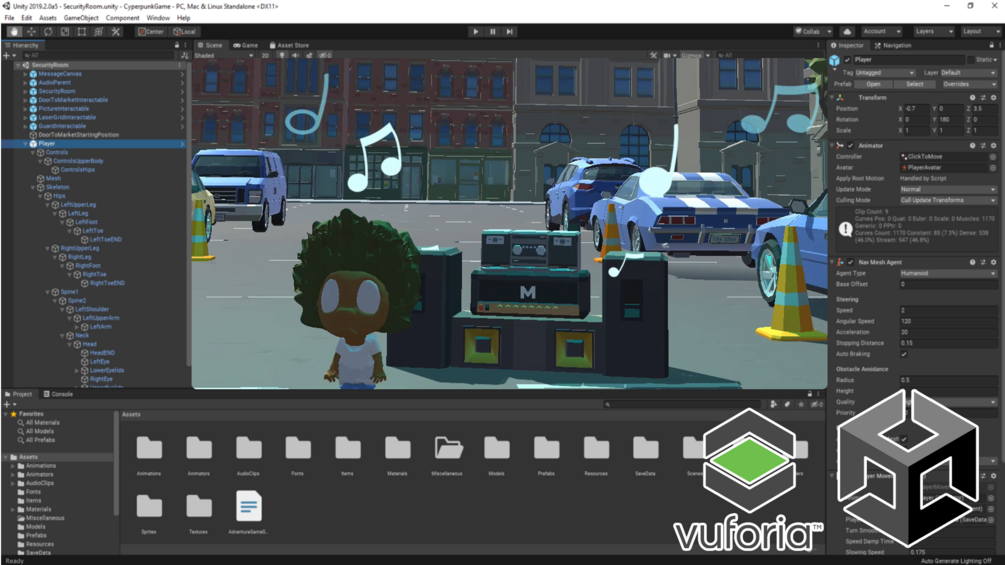Toggle pivot Center mode button
The height and width of the screenshot is (565, 1005).
coord(151,31)
